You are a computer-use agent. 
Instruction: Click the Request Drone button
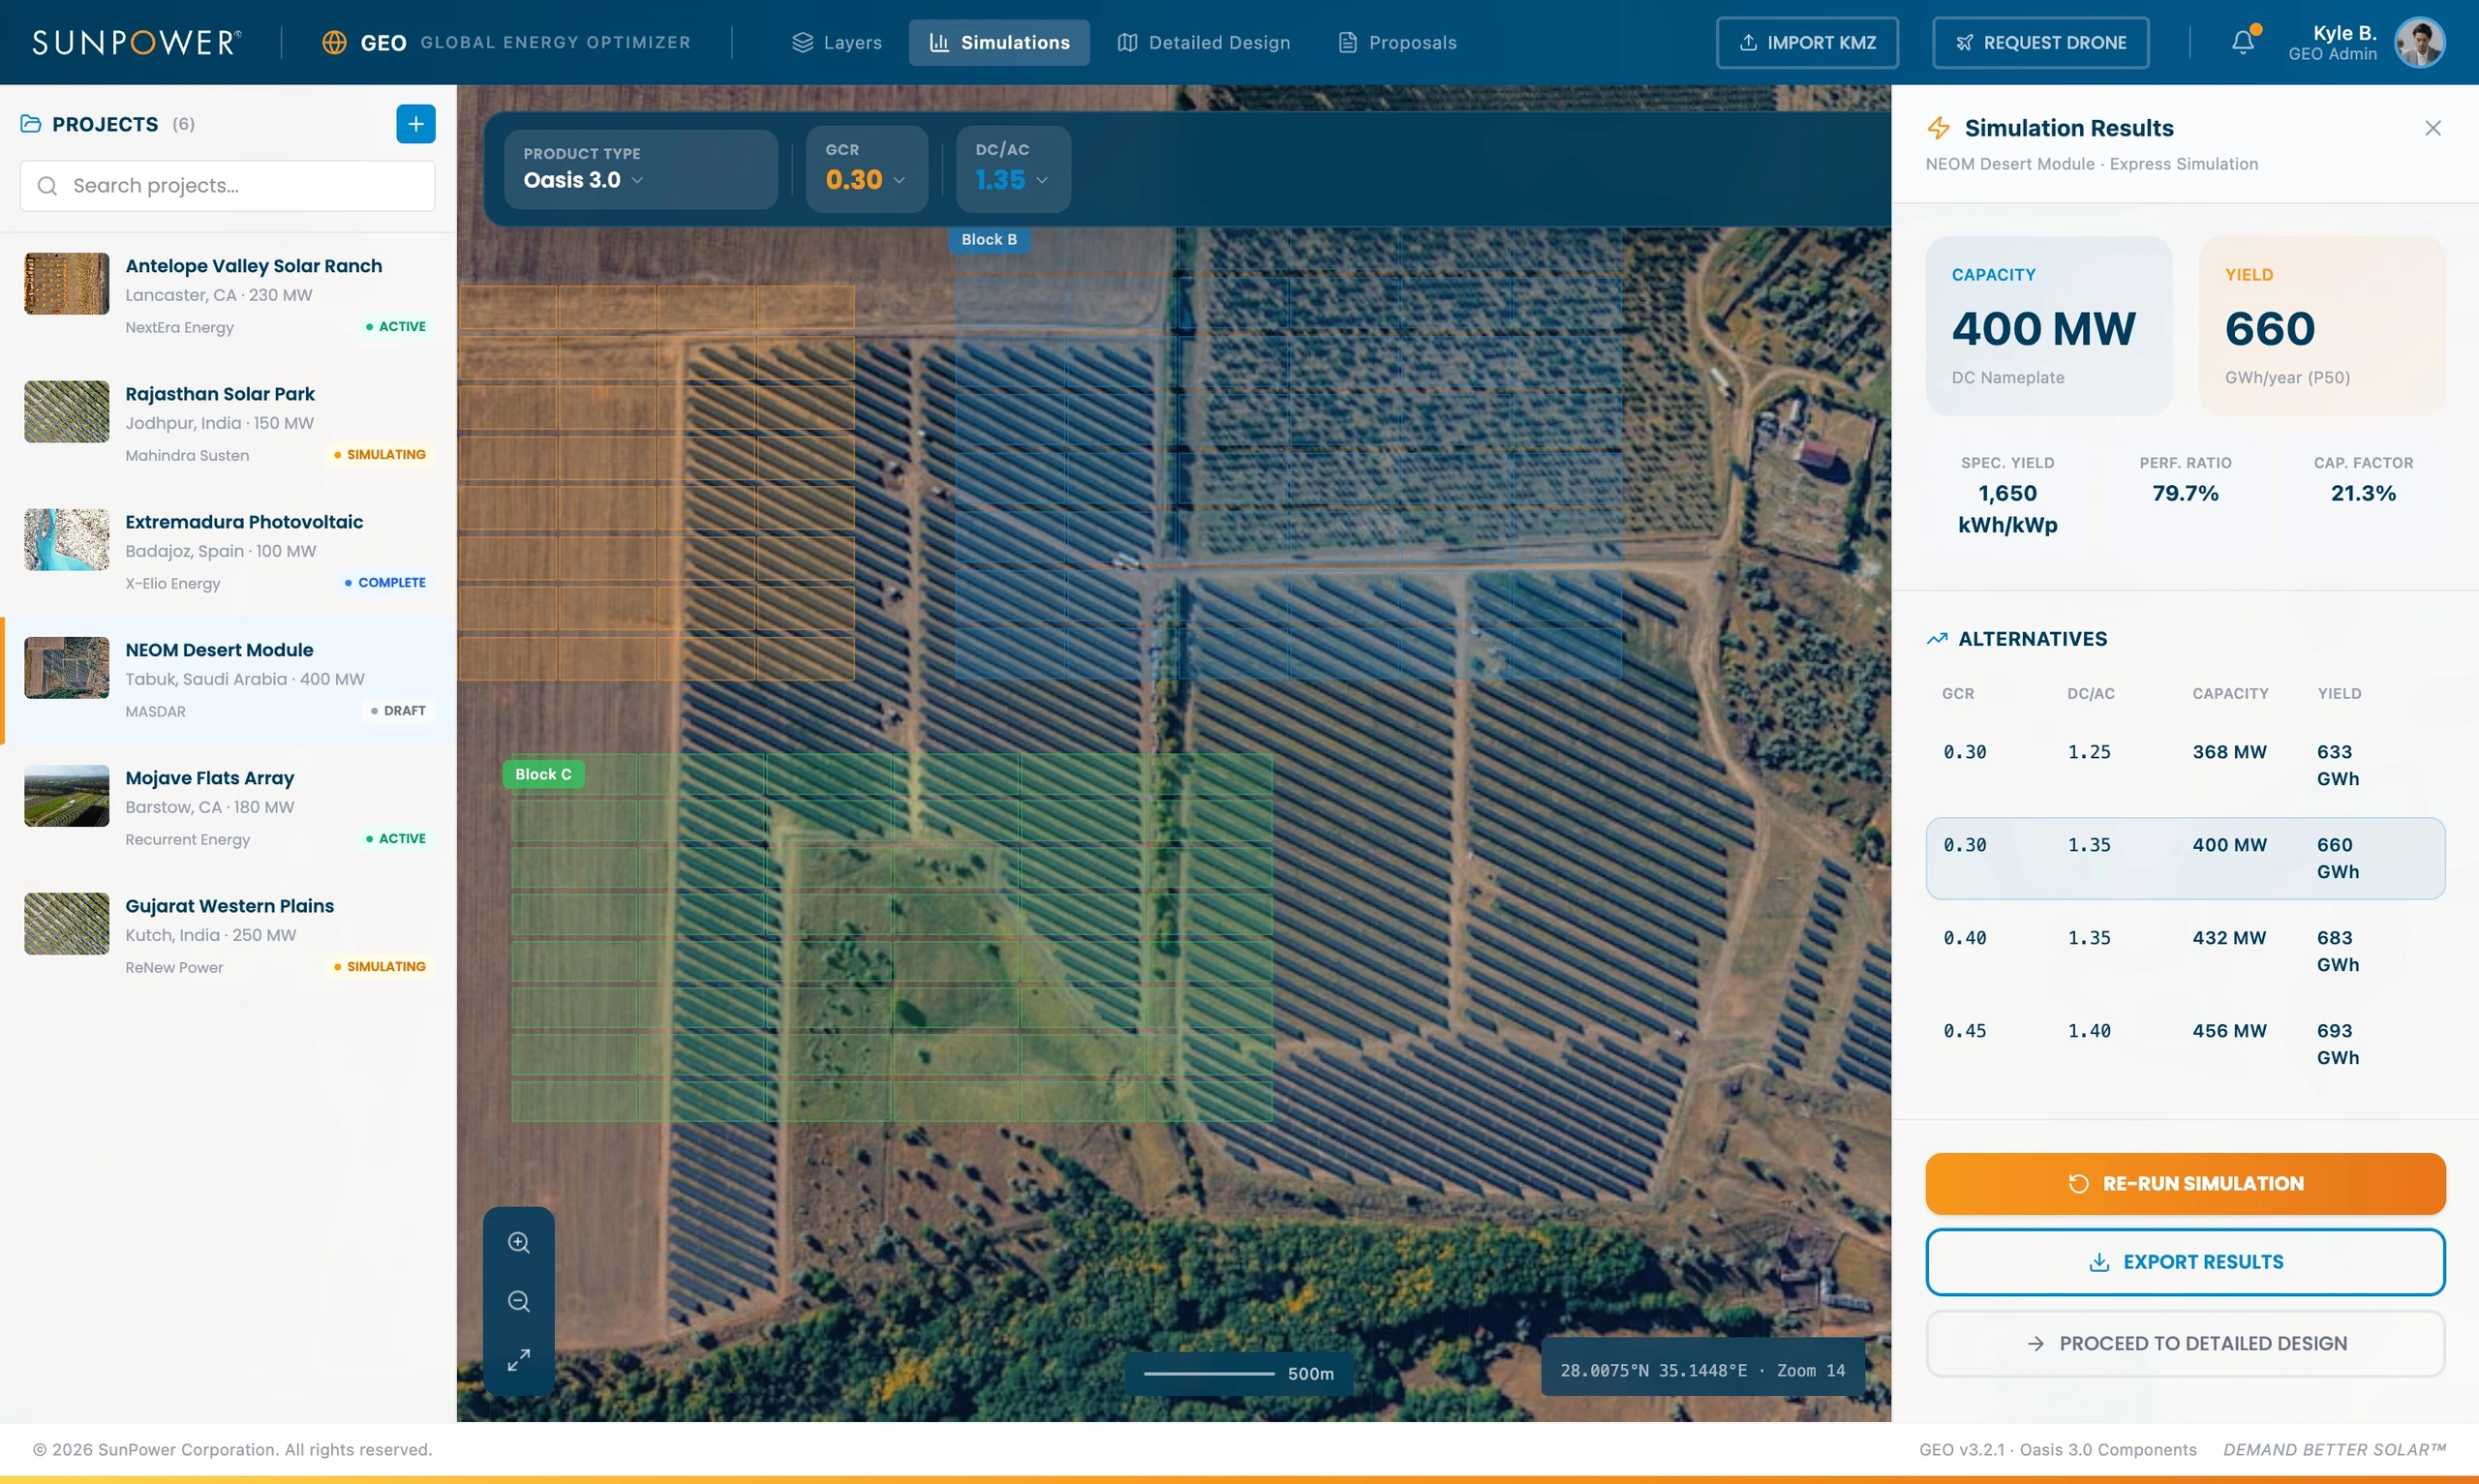(x=2040, y=43)
